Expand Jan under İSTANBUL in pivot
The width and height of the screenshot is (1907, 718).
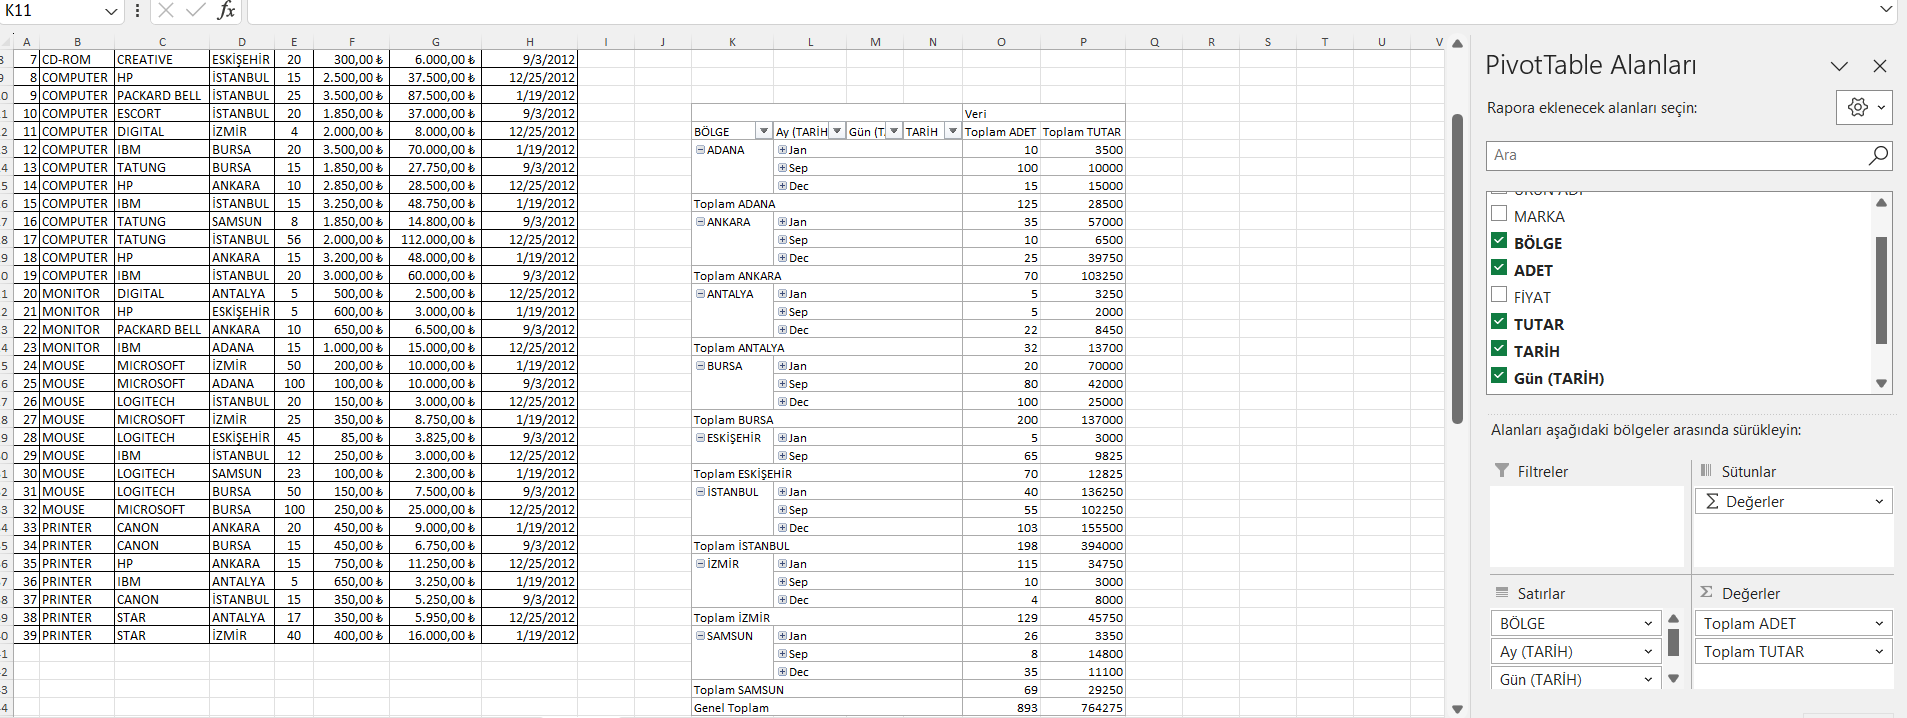point(783,492)
